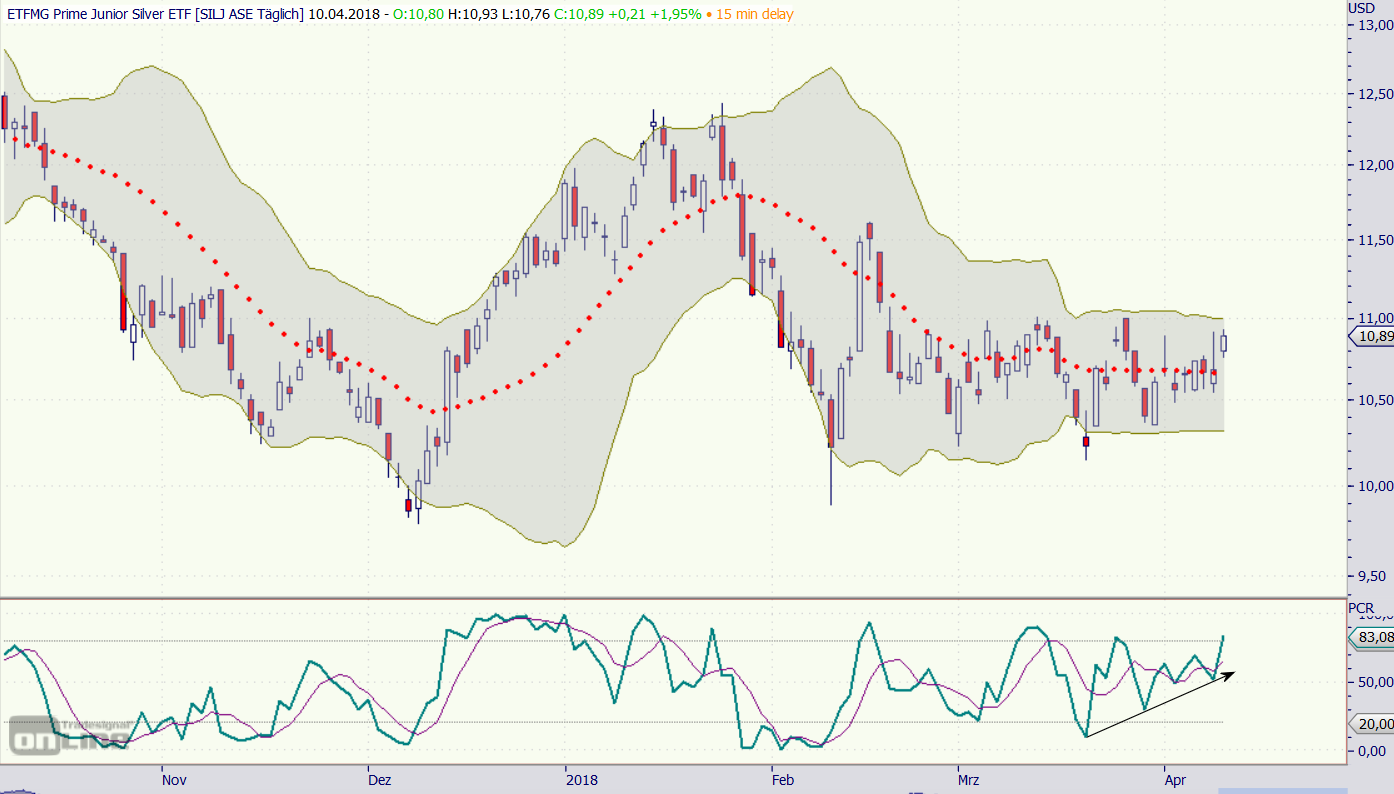Click the '9,50' price axis label
Viewport: 1394px width, 794px height.
click(1374, 576)
